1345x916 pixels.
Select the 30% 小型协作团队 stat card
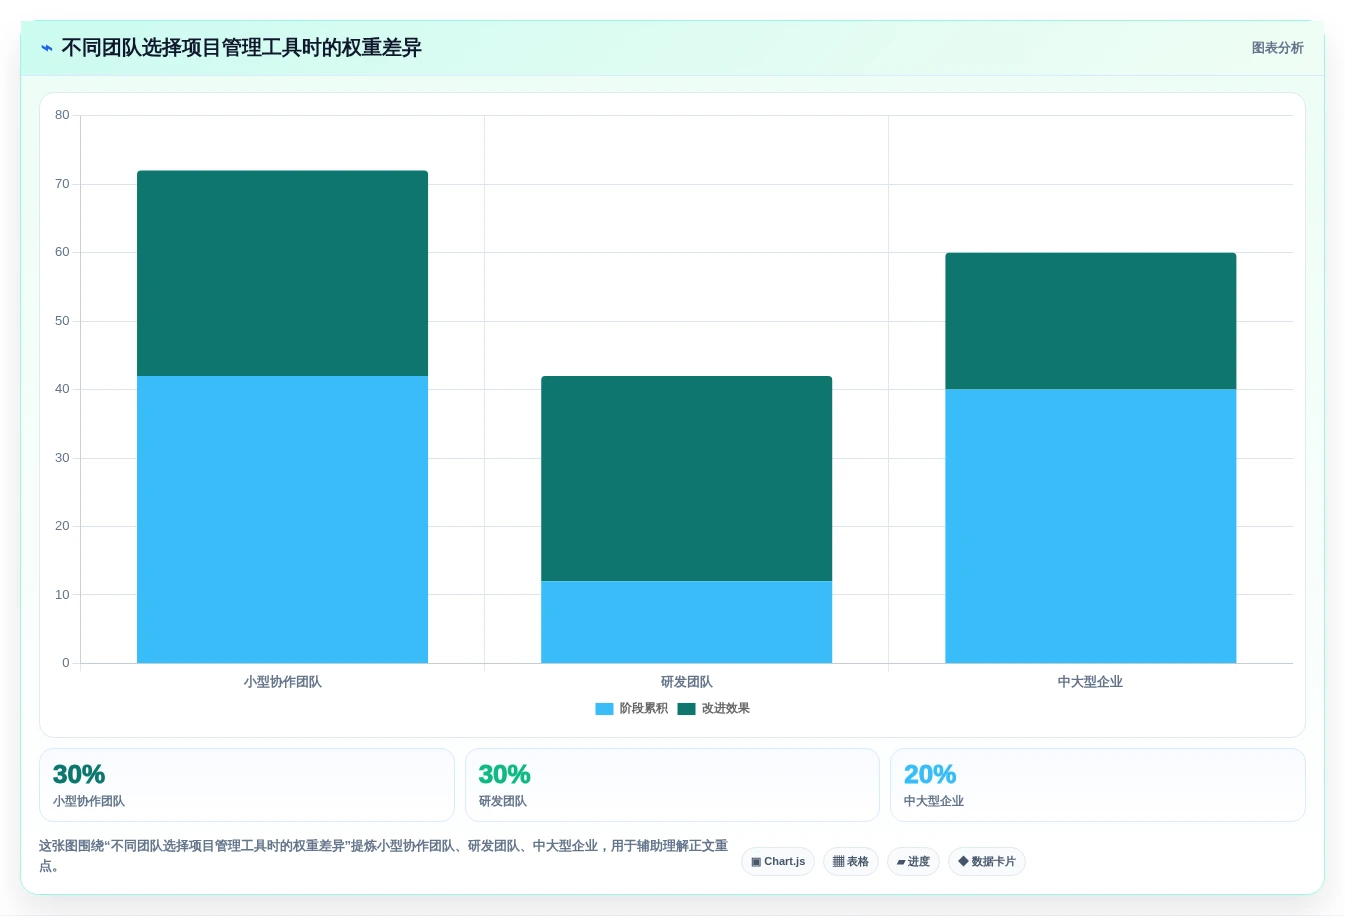coord(247,785)
